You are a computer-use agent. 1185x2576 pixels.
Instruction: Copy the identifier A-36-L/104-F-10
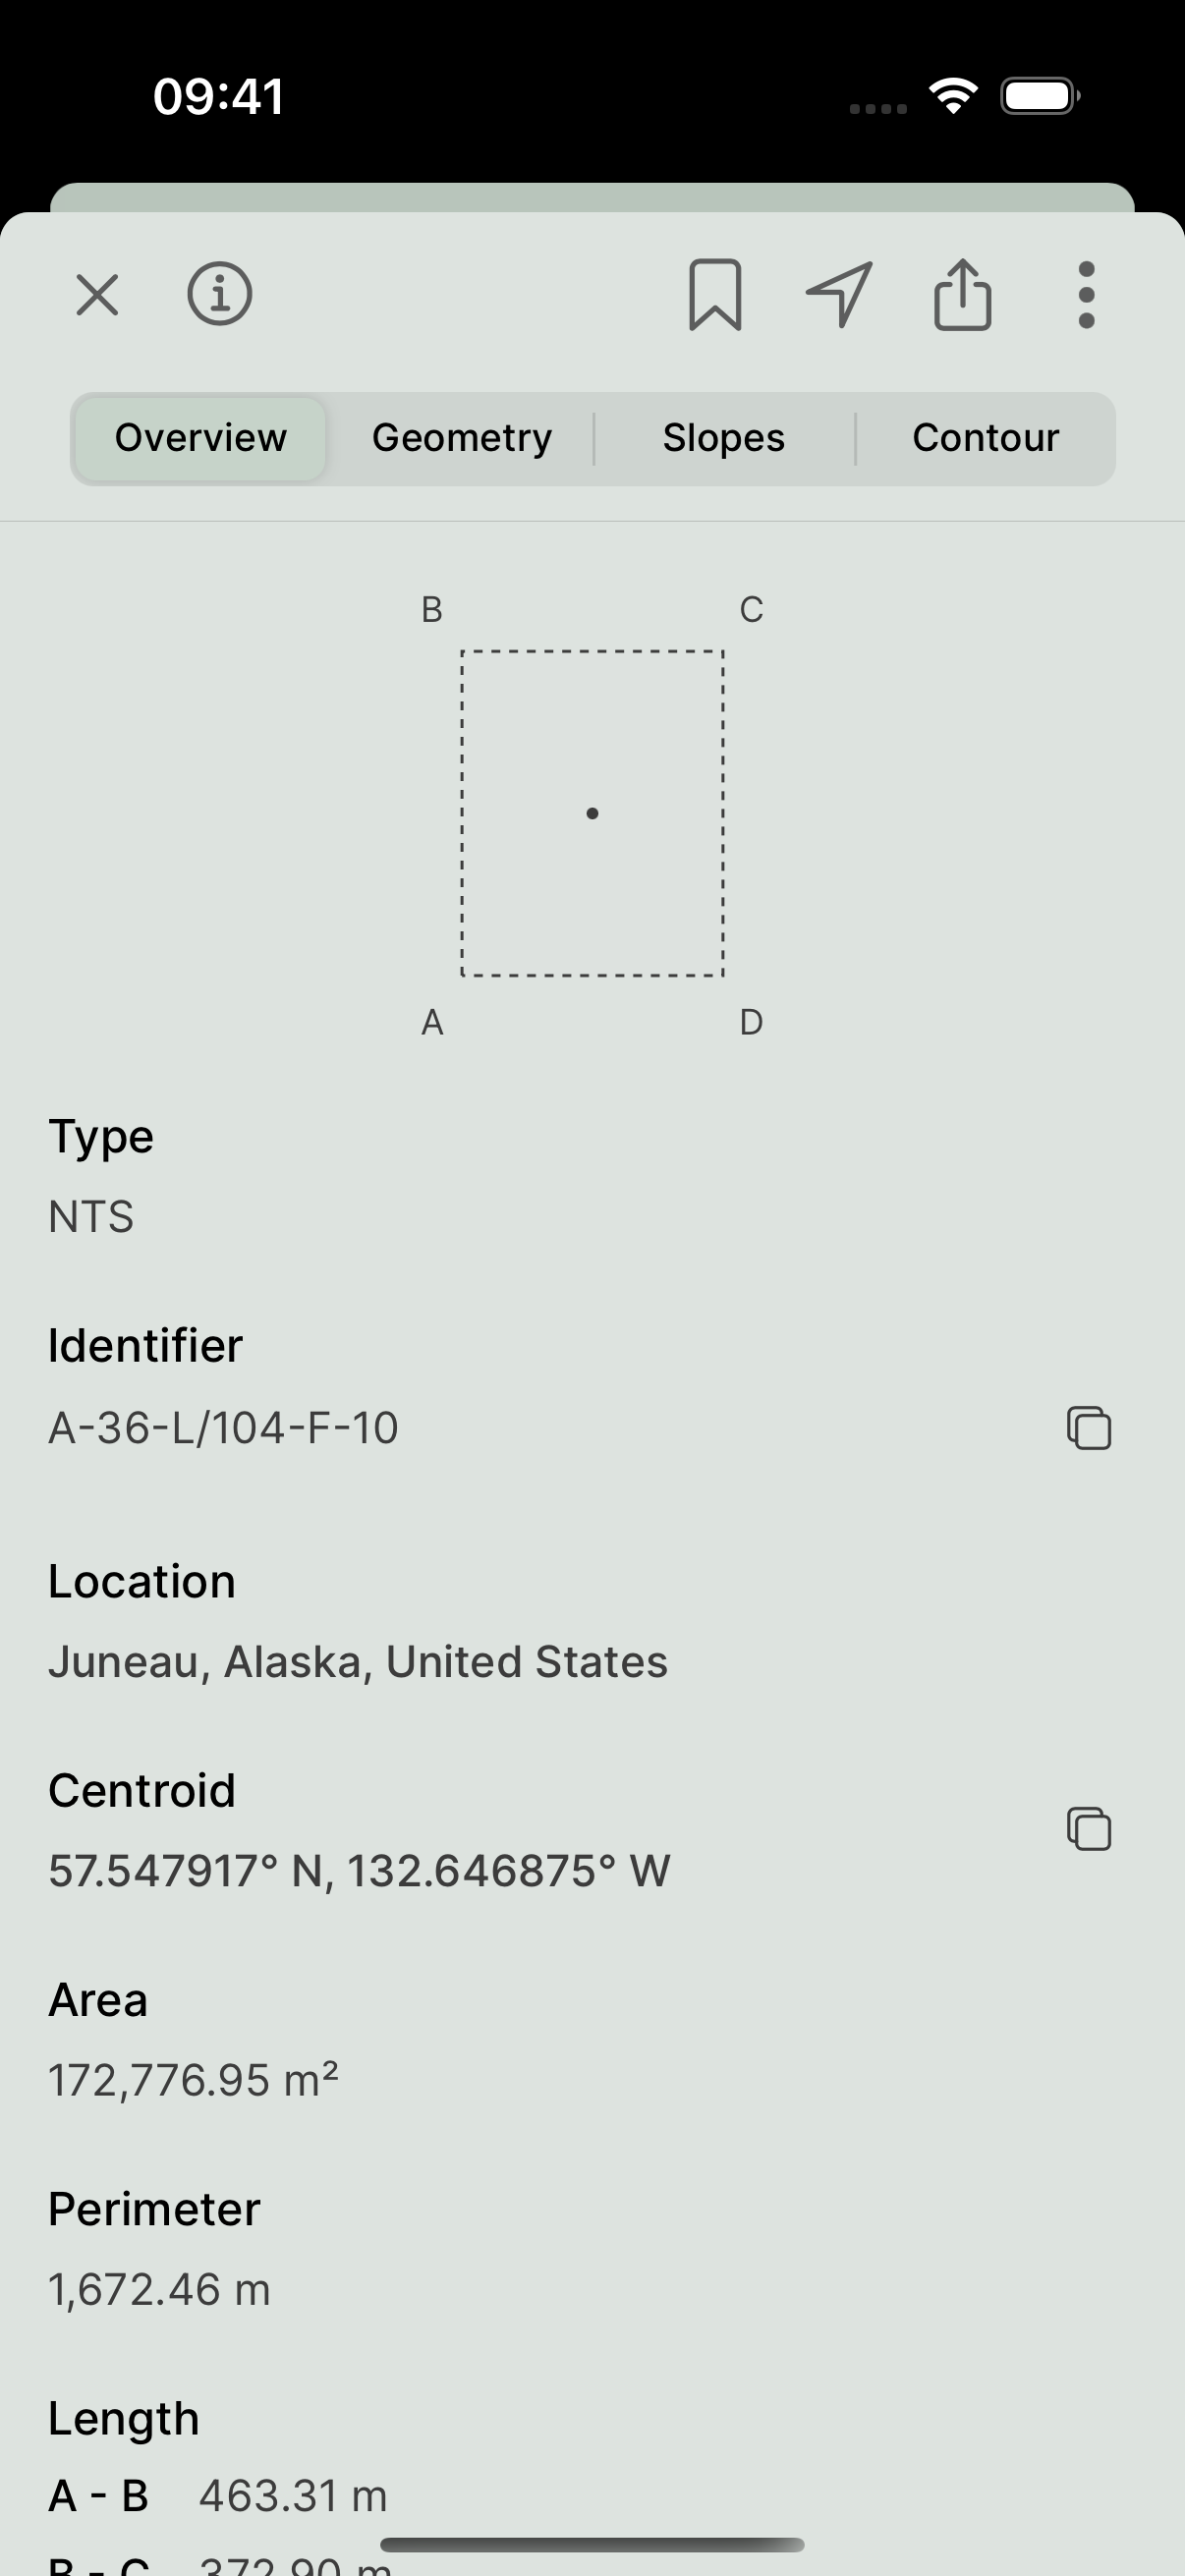[1090, 1428]
